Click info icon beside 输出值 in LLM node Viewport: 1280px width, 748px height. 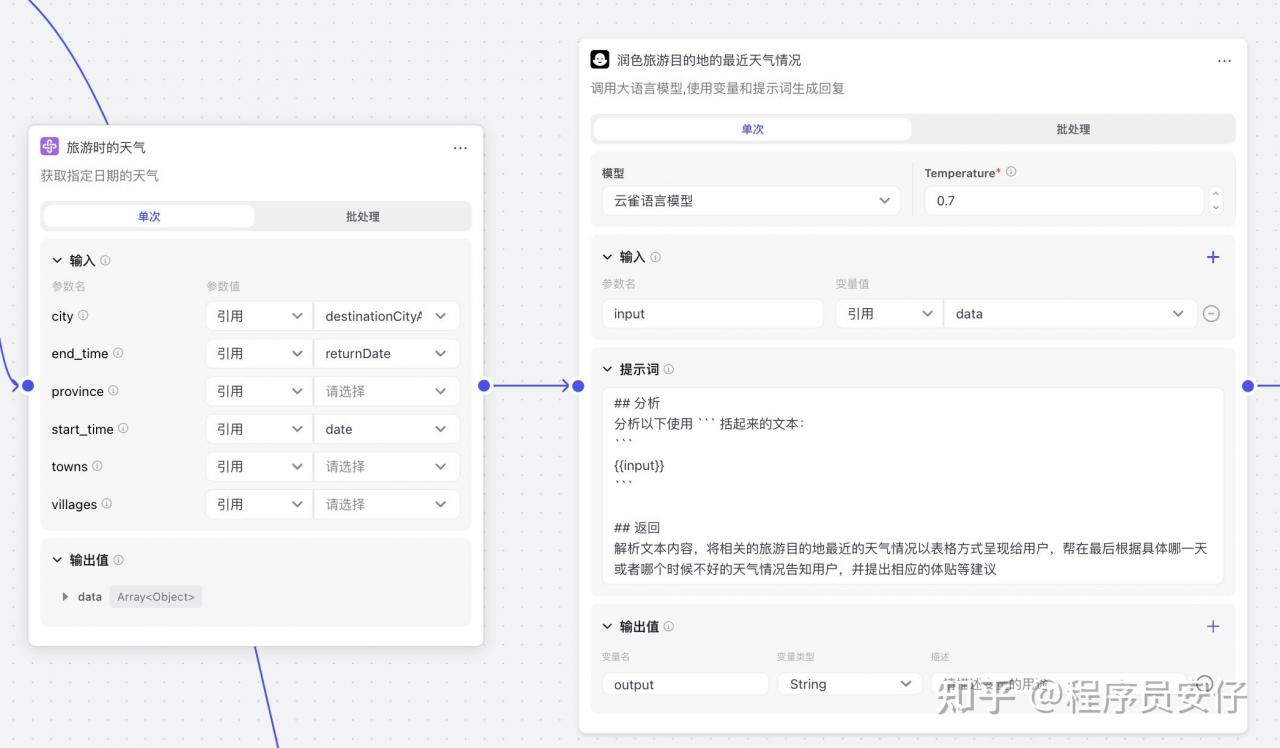pos(668,626)
